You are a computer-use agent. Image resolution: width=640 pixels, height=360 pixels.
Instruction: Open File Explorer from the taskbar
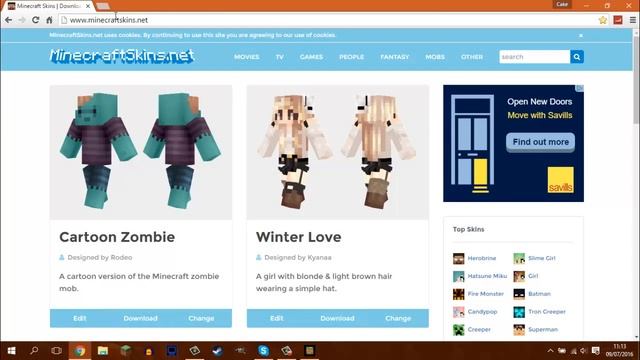[x=102, y=351]
